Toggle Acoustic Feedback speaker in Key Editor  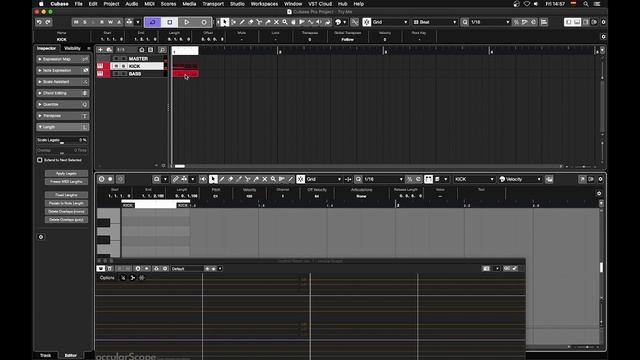pos(203,179)
